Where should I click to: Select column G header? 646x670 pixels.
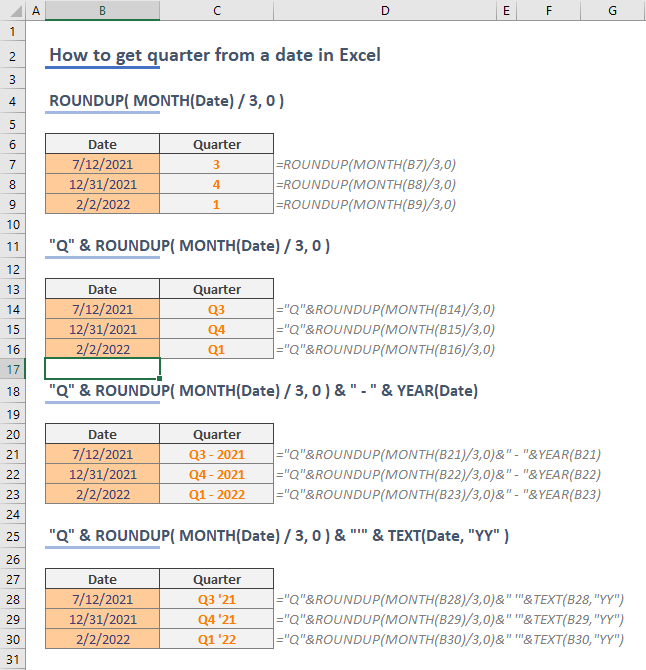tap(613, 10)
